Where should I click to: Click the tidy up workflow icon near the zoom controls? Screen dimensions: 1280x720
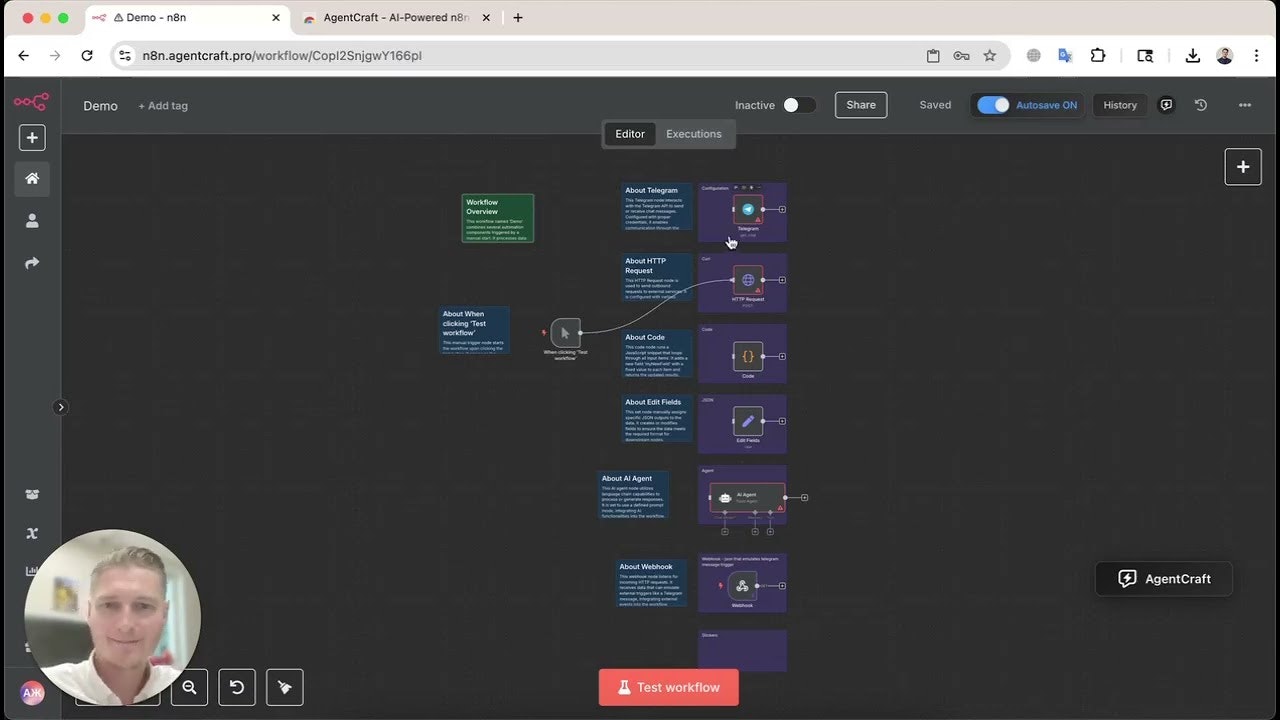click(x=284, y=687)
